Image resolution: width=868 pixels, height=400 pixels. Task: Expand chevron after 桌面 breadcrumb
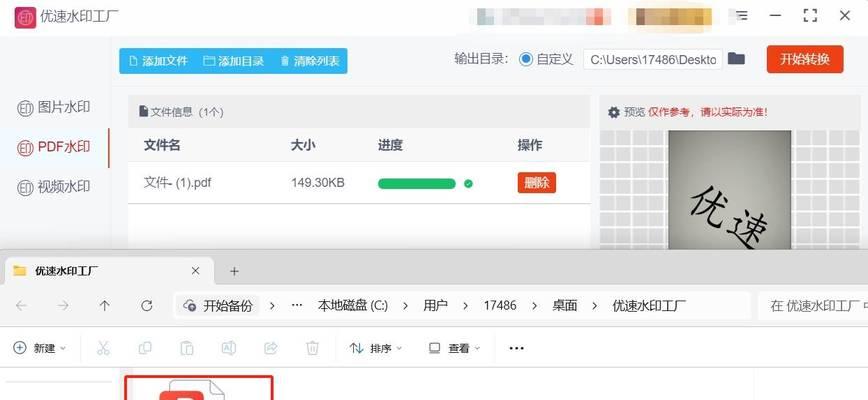click(596, 305)
